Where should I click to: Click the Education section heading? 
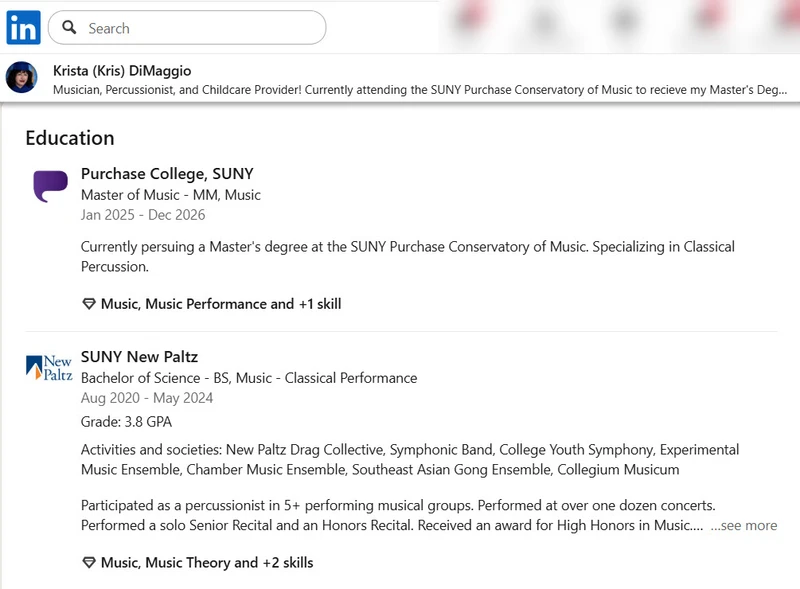click(x=70, y=138)
